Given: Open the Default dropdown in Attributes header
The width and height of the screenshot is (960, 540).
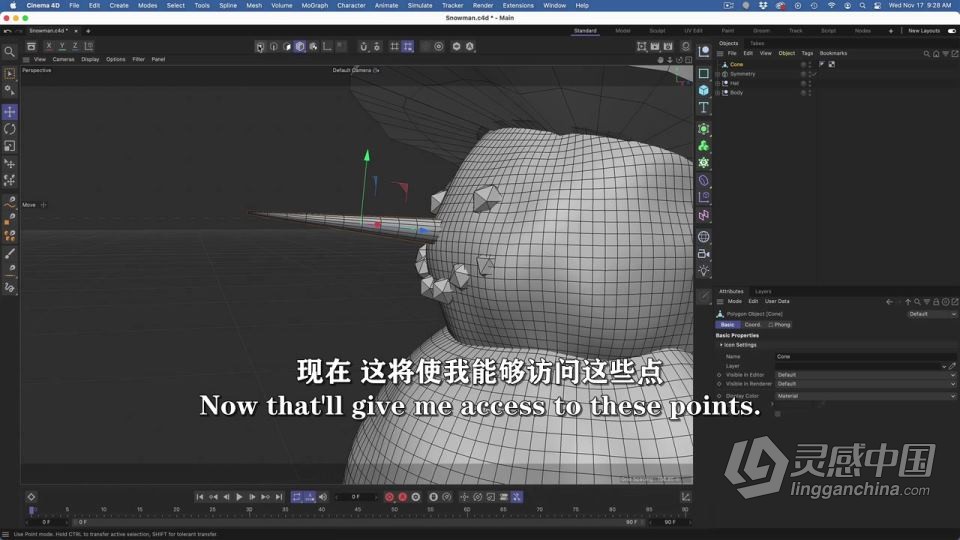Looking at the screenshot, I should (x=931, y=314).
